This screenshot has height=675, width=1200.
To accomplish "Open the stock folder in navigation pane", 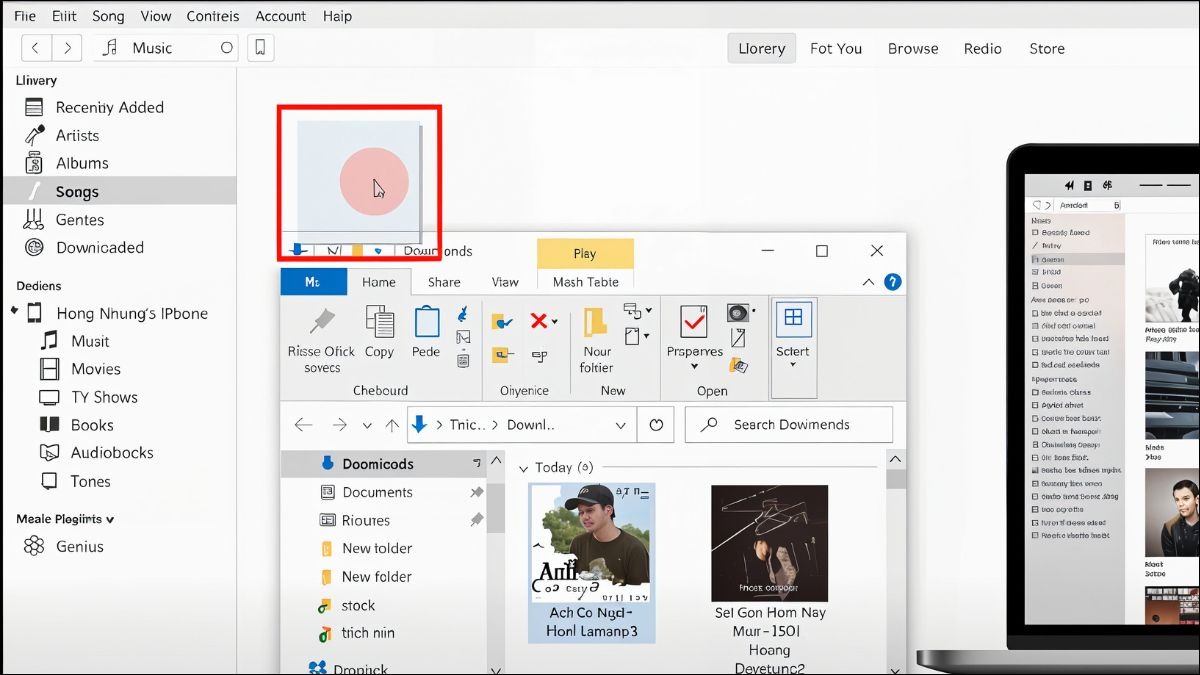I will pos(358,605).
